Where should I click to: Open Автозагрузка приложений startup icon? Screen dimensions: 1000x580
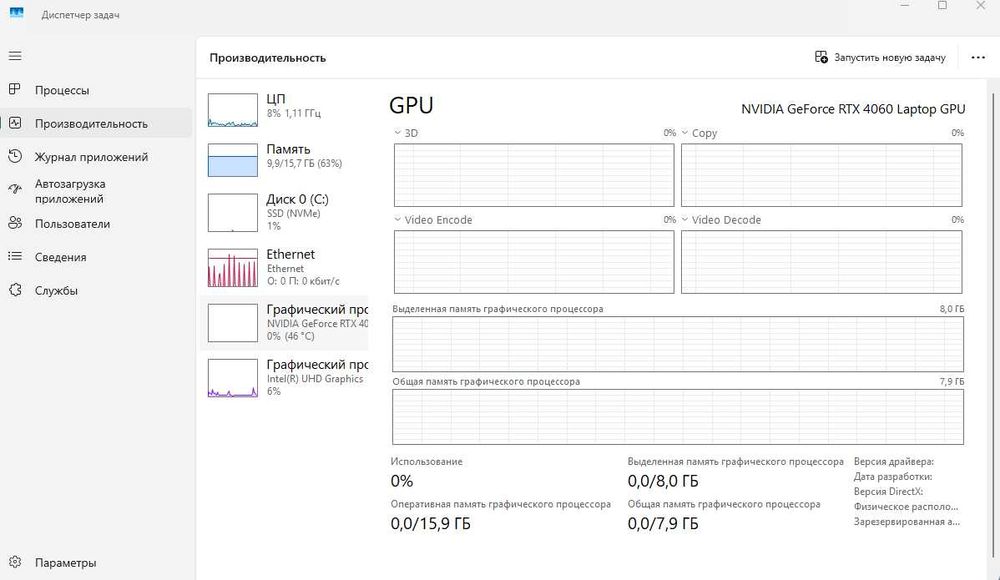pyautogui.click(x=15, y=189)
